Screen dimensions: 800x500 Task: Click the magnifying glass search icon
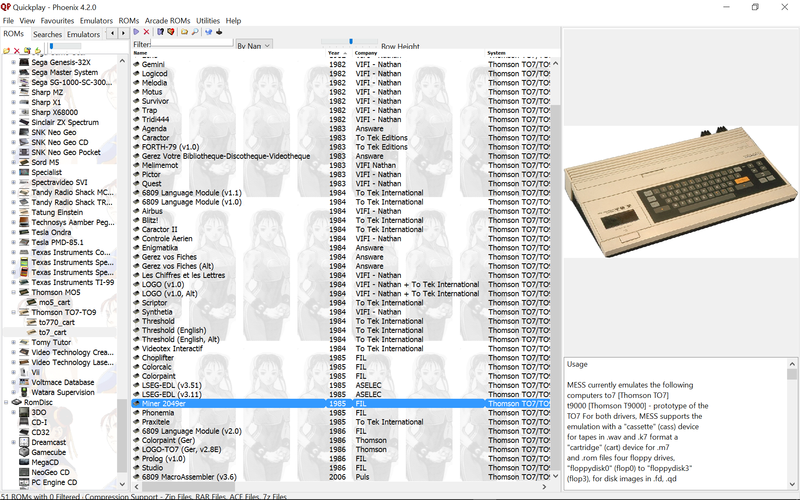[x=195, y=32]
